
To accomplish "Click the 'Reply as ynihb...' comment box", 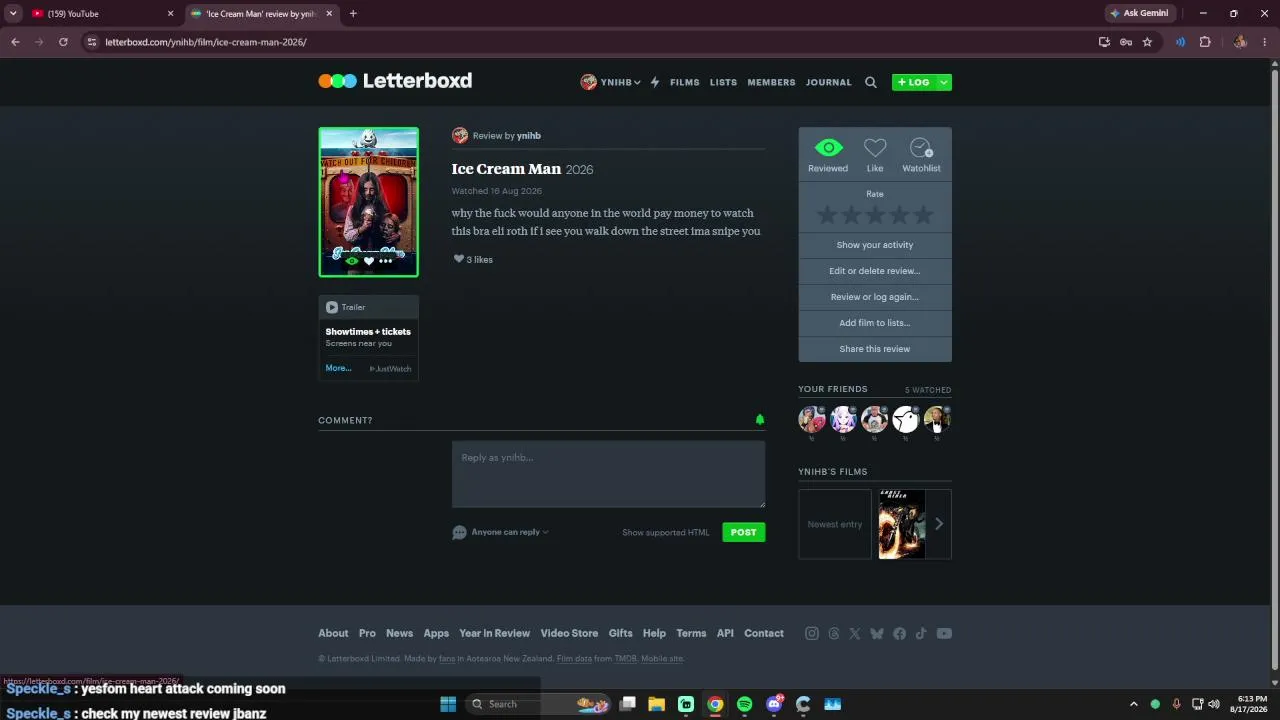I will (x=608, y=474).
